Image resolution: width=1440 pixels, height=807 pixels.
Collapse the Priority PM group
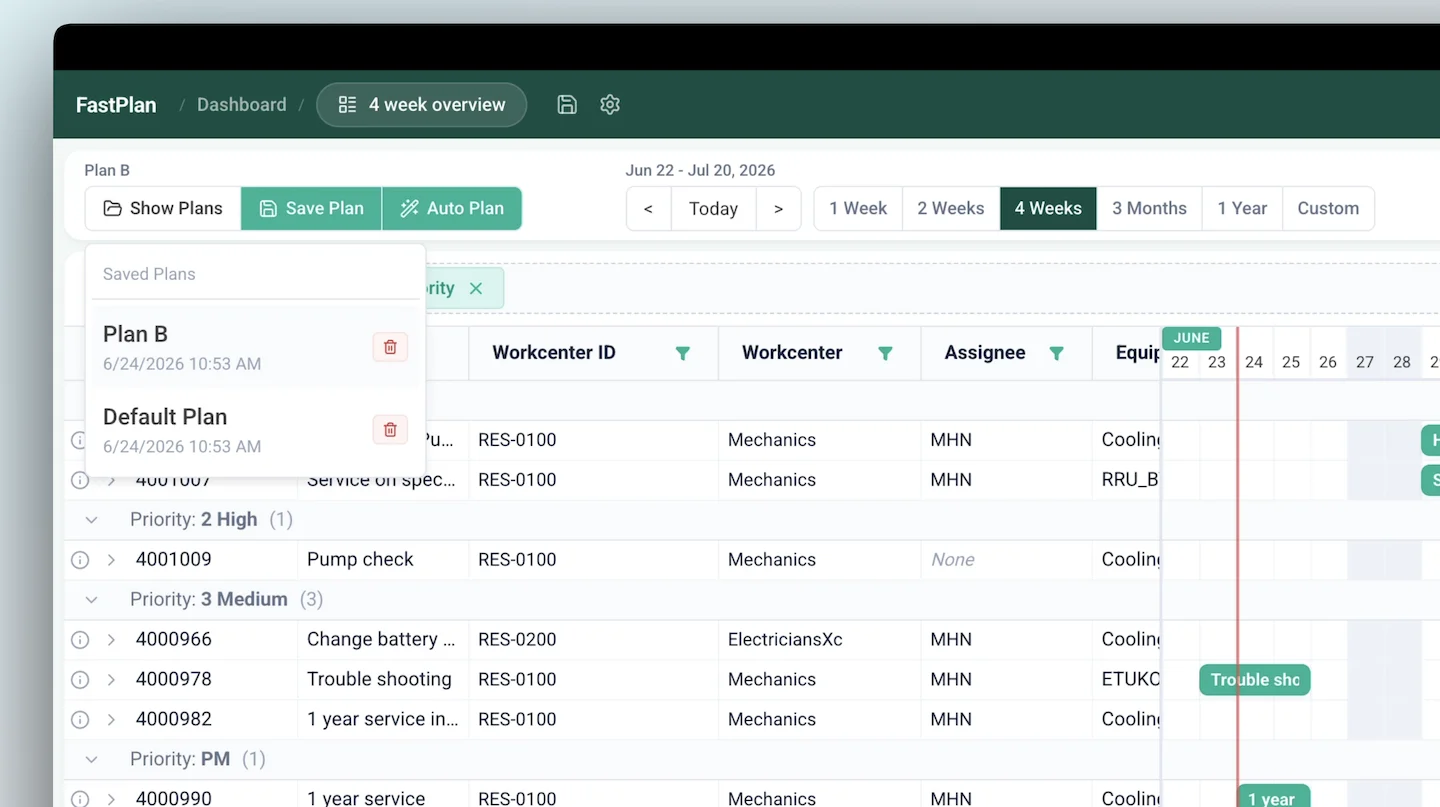coord(91,760)
